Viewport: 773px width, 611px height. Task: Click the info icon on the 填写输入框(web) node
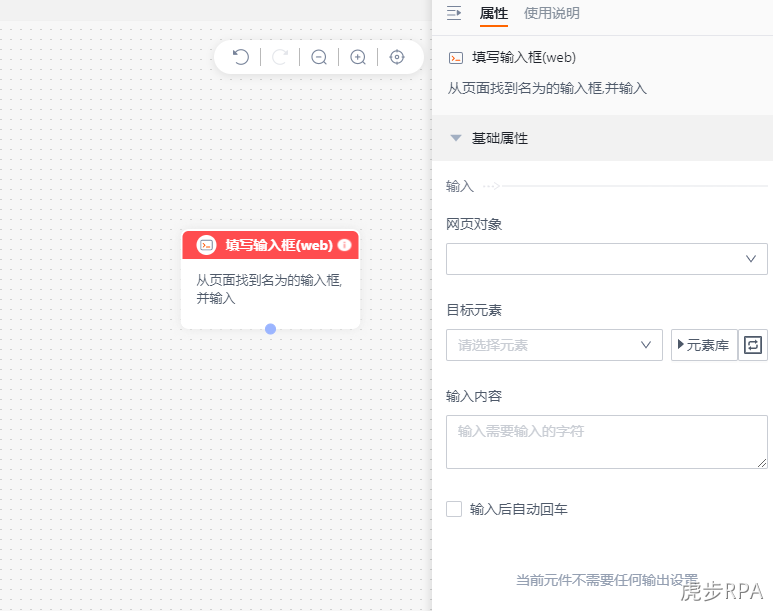345,245
